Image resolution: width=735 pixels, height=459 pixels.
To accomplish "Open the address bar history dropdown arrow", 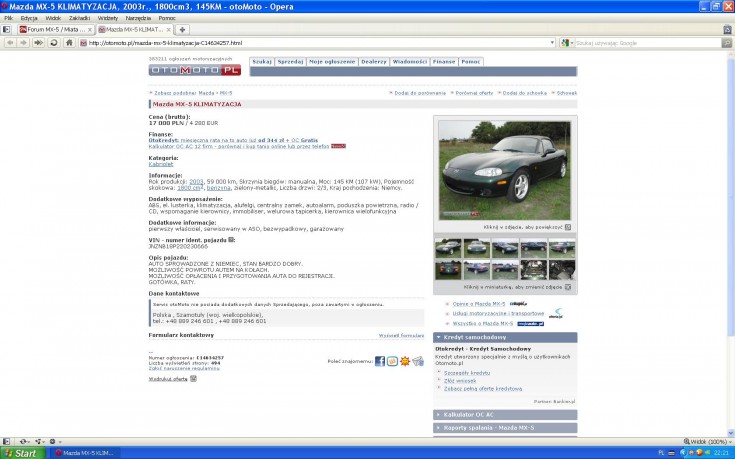I will tap(552, 43).
